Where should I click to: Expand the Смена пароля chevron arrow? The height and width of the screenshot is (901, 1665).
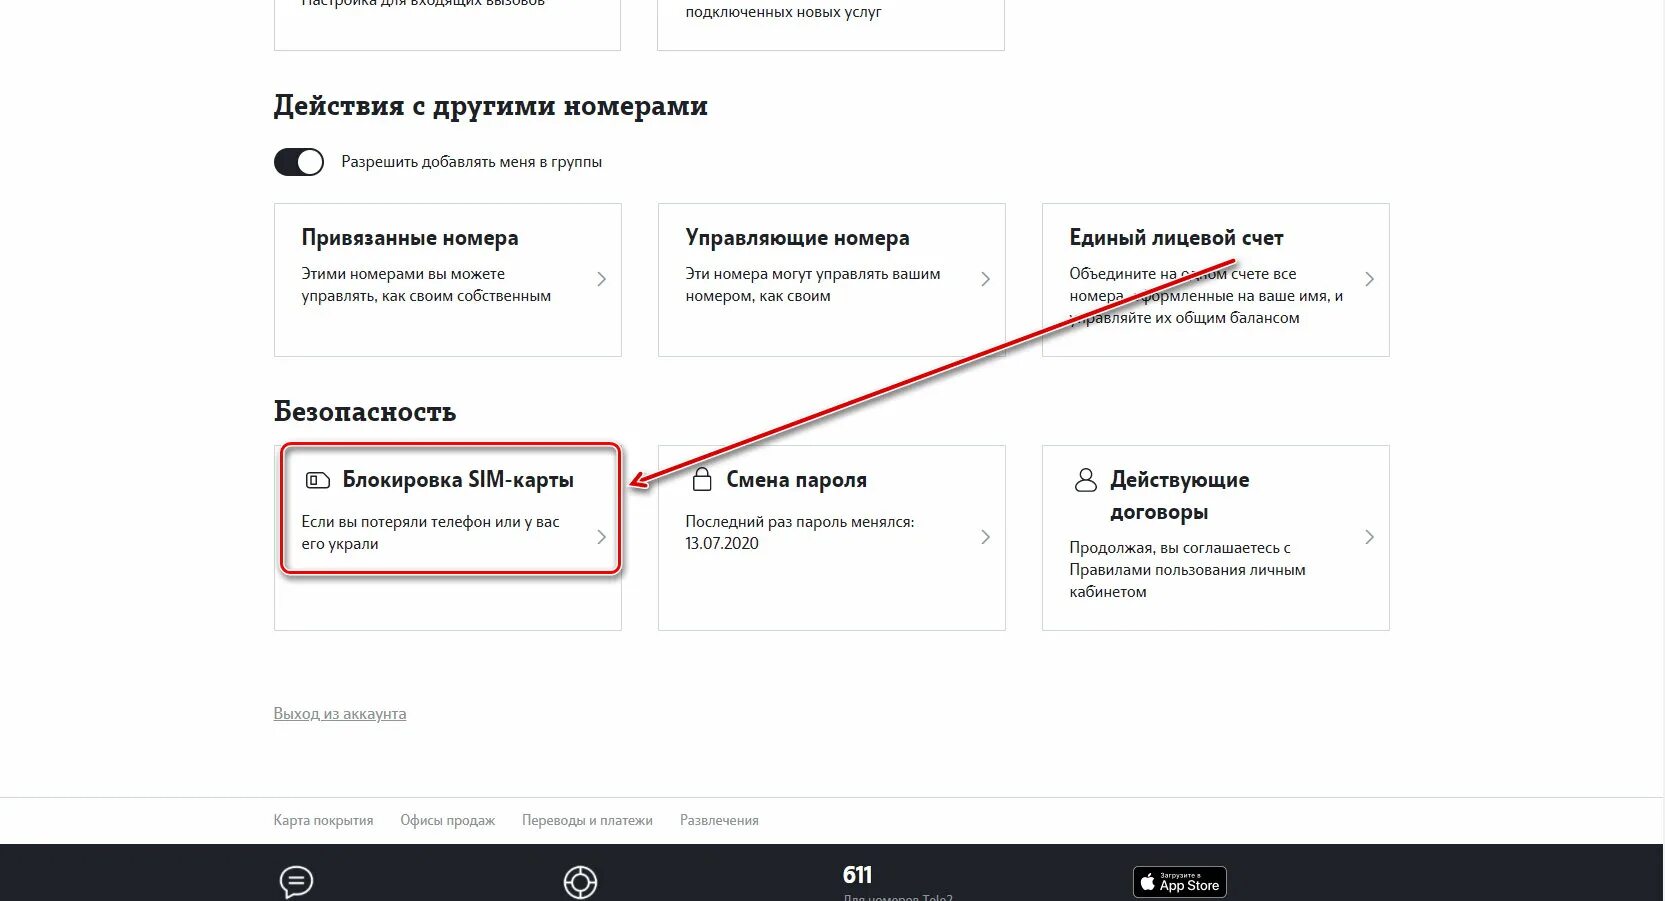pyautogui.click(x=985, y=537)
